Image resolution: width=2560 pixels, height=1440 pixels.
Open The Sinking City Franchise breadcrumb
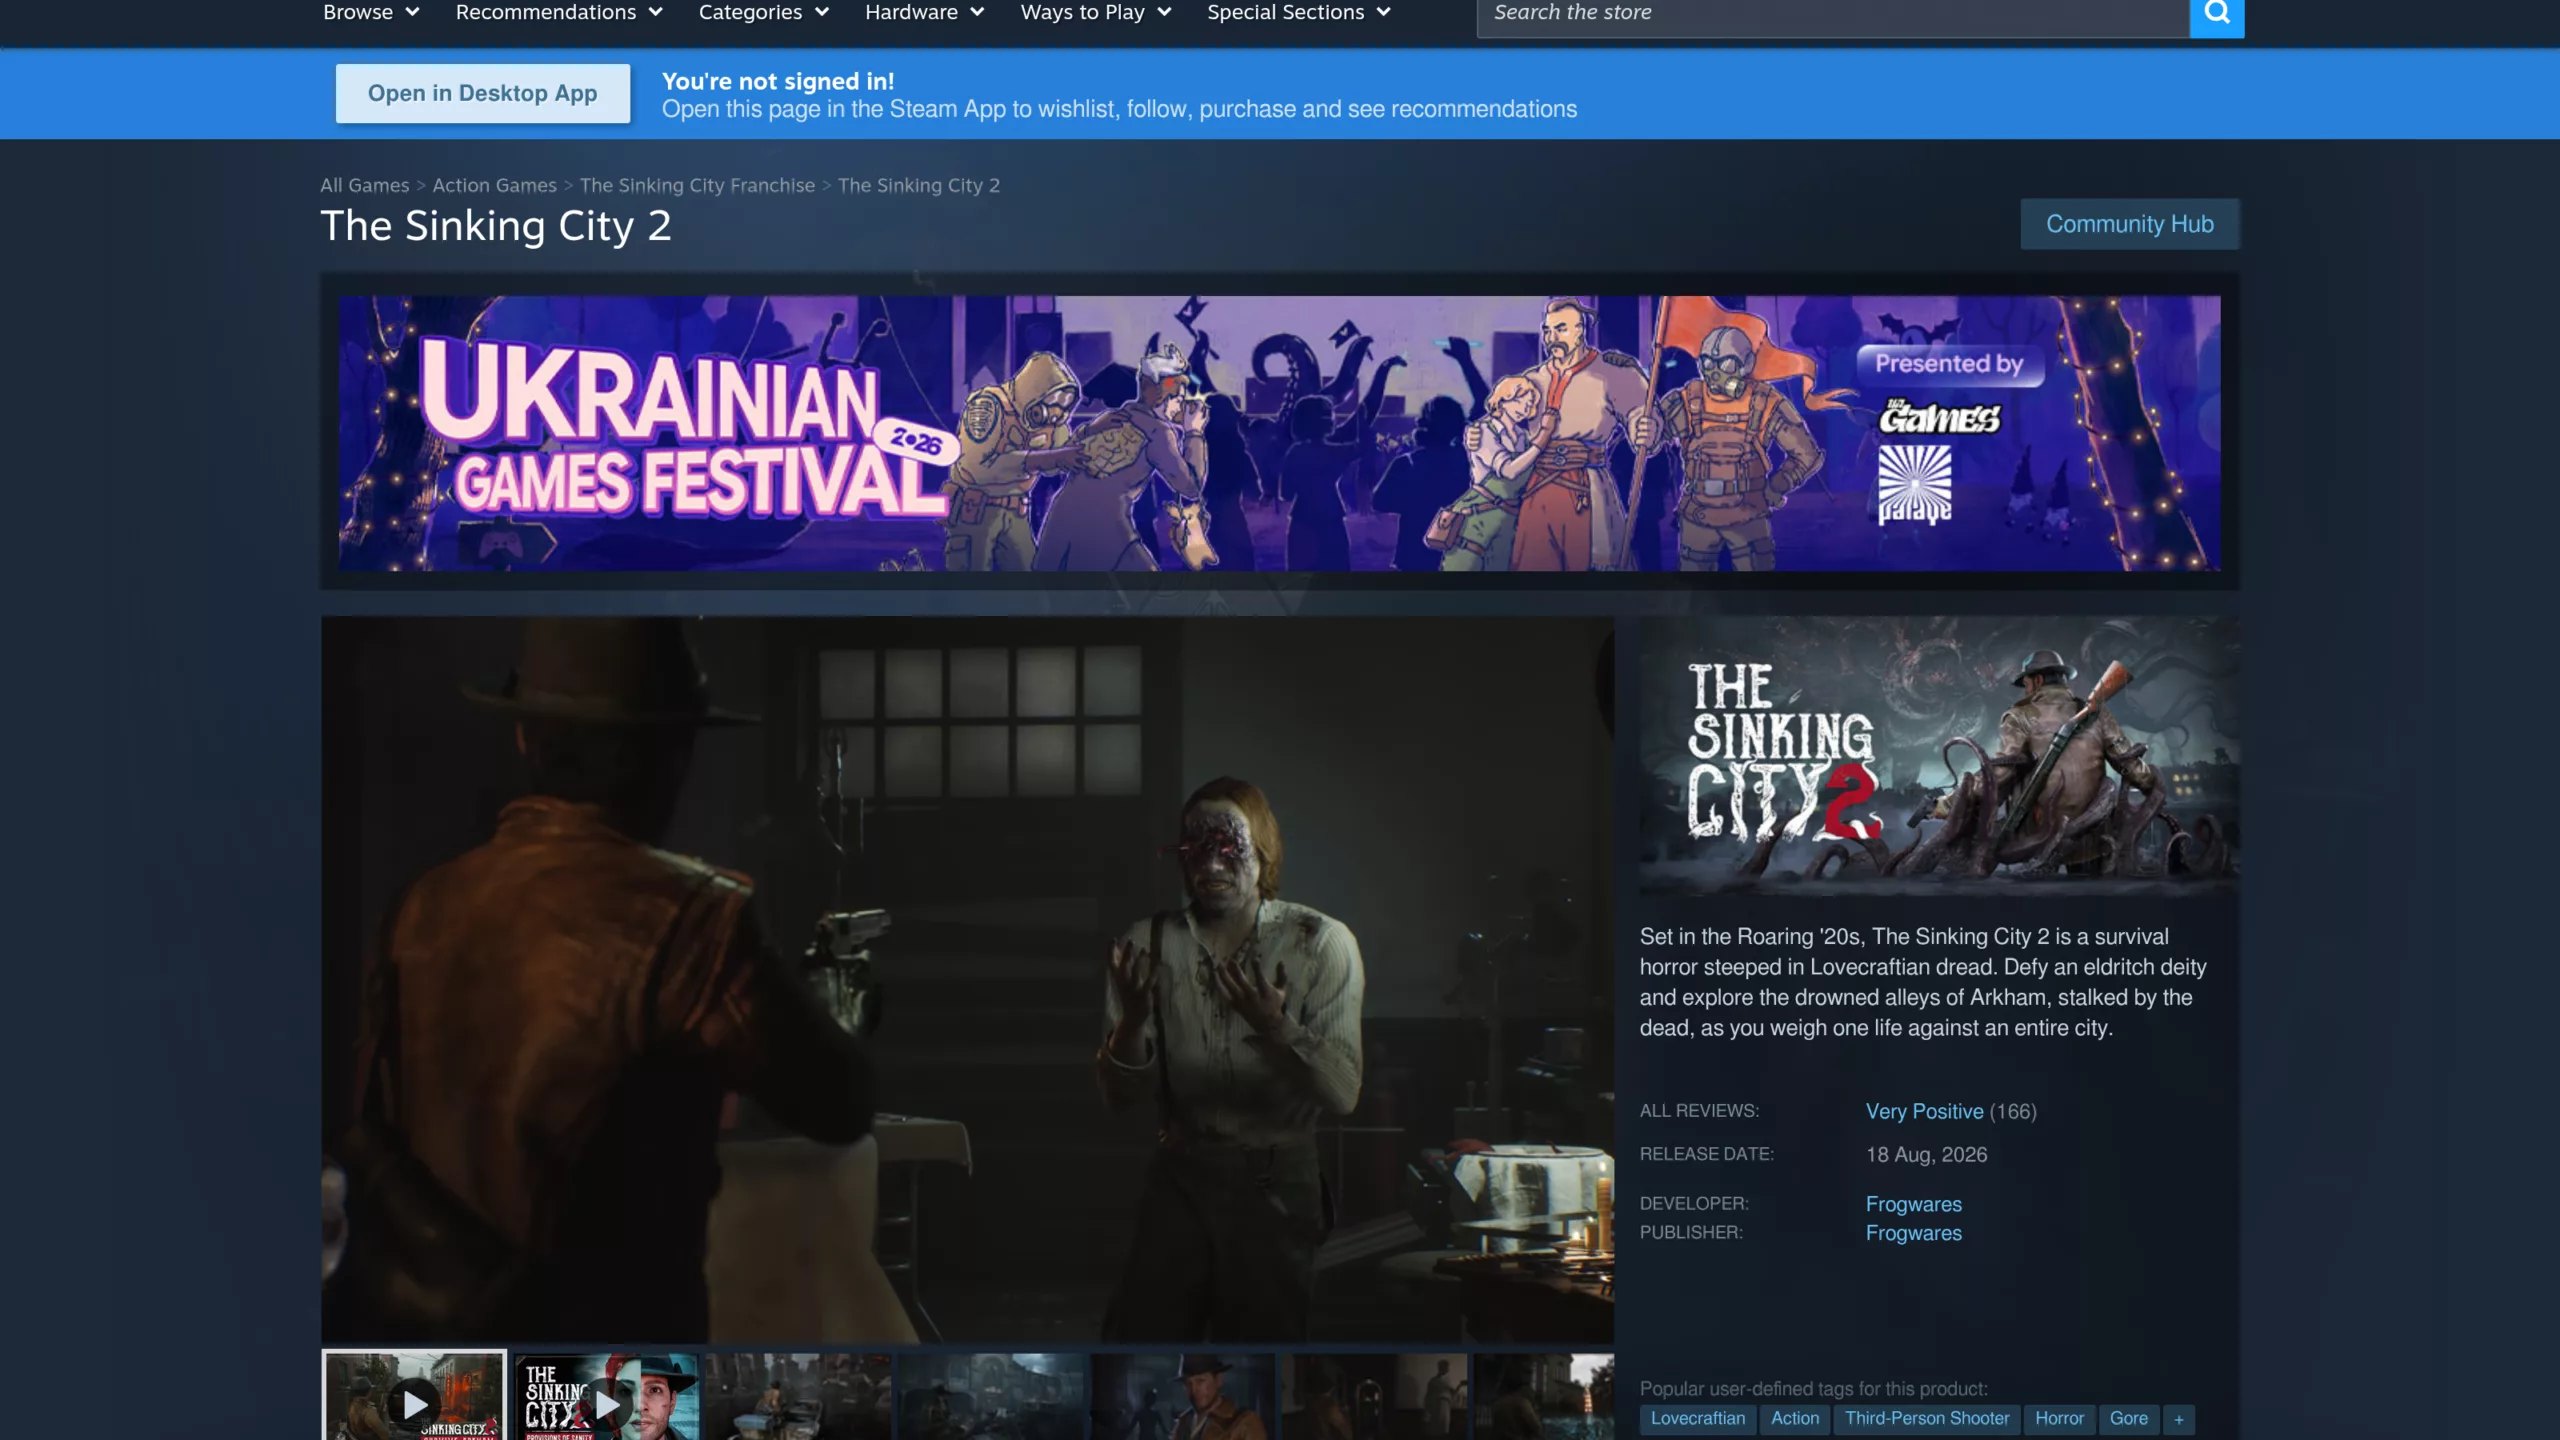click(697, 185)
